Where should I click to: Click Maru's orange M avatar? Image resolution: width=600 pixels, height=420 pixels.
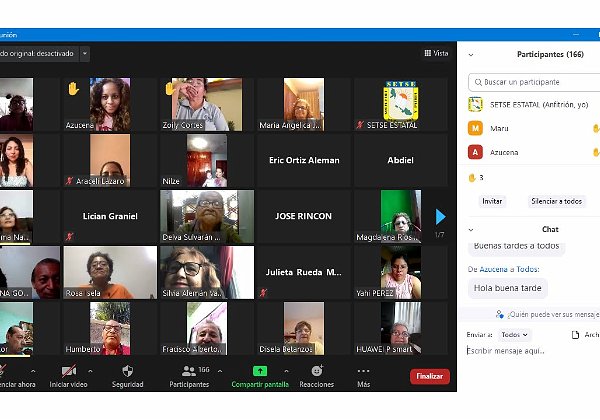coord(475,128)
